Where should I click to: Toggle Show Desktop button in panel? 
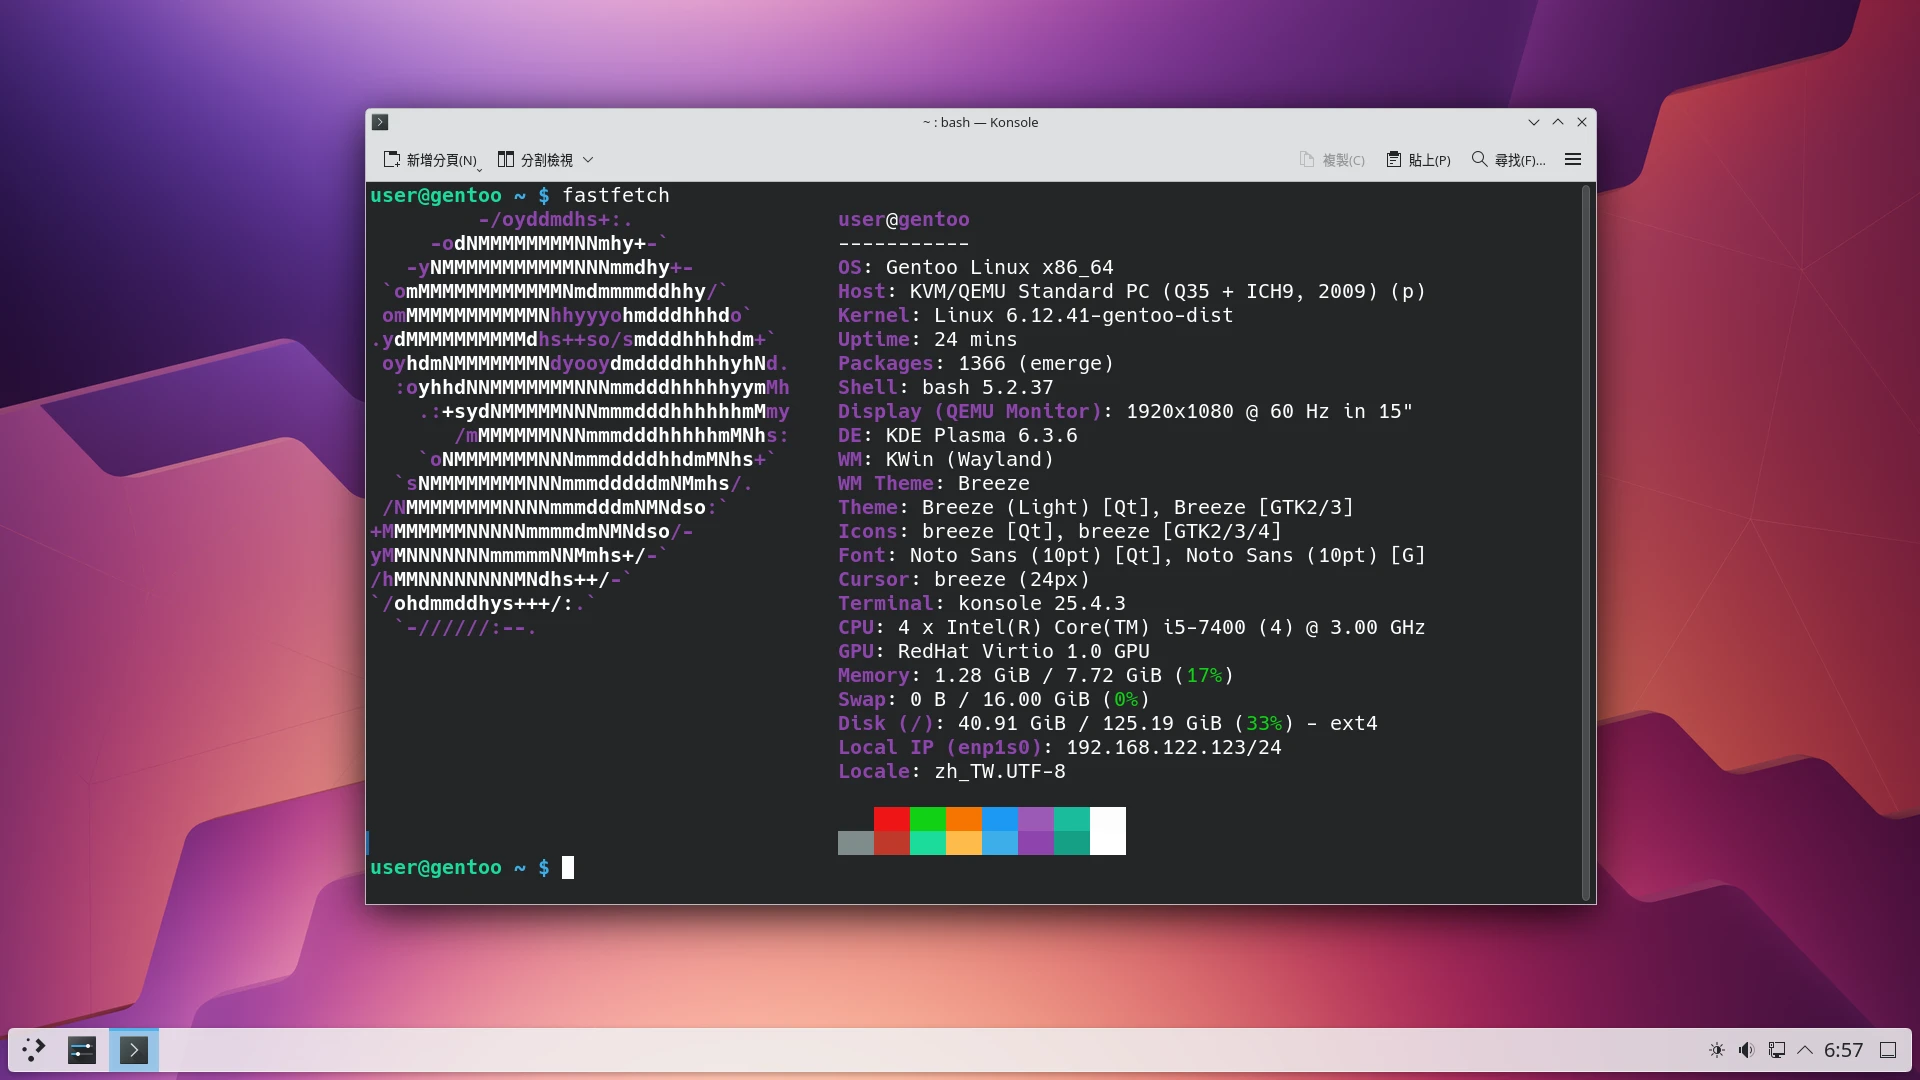tap(1888, 1050)
